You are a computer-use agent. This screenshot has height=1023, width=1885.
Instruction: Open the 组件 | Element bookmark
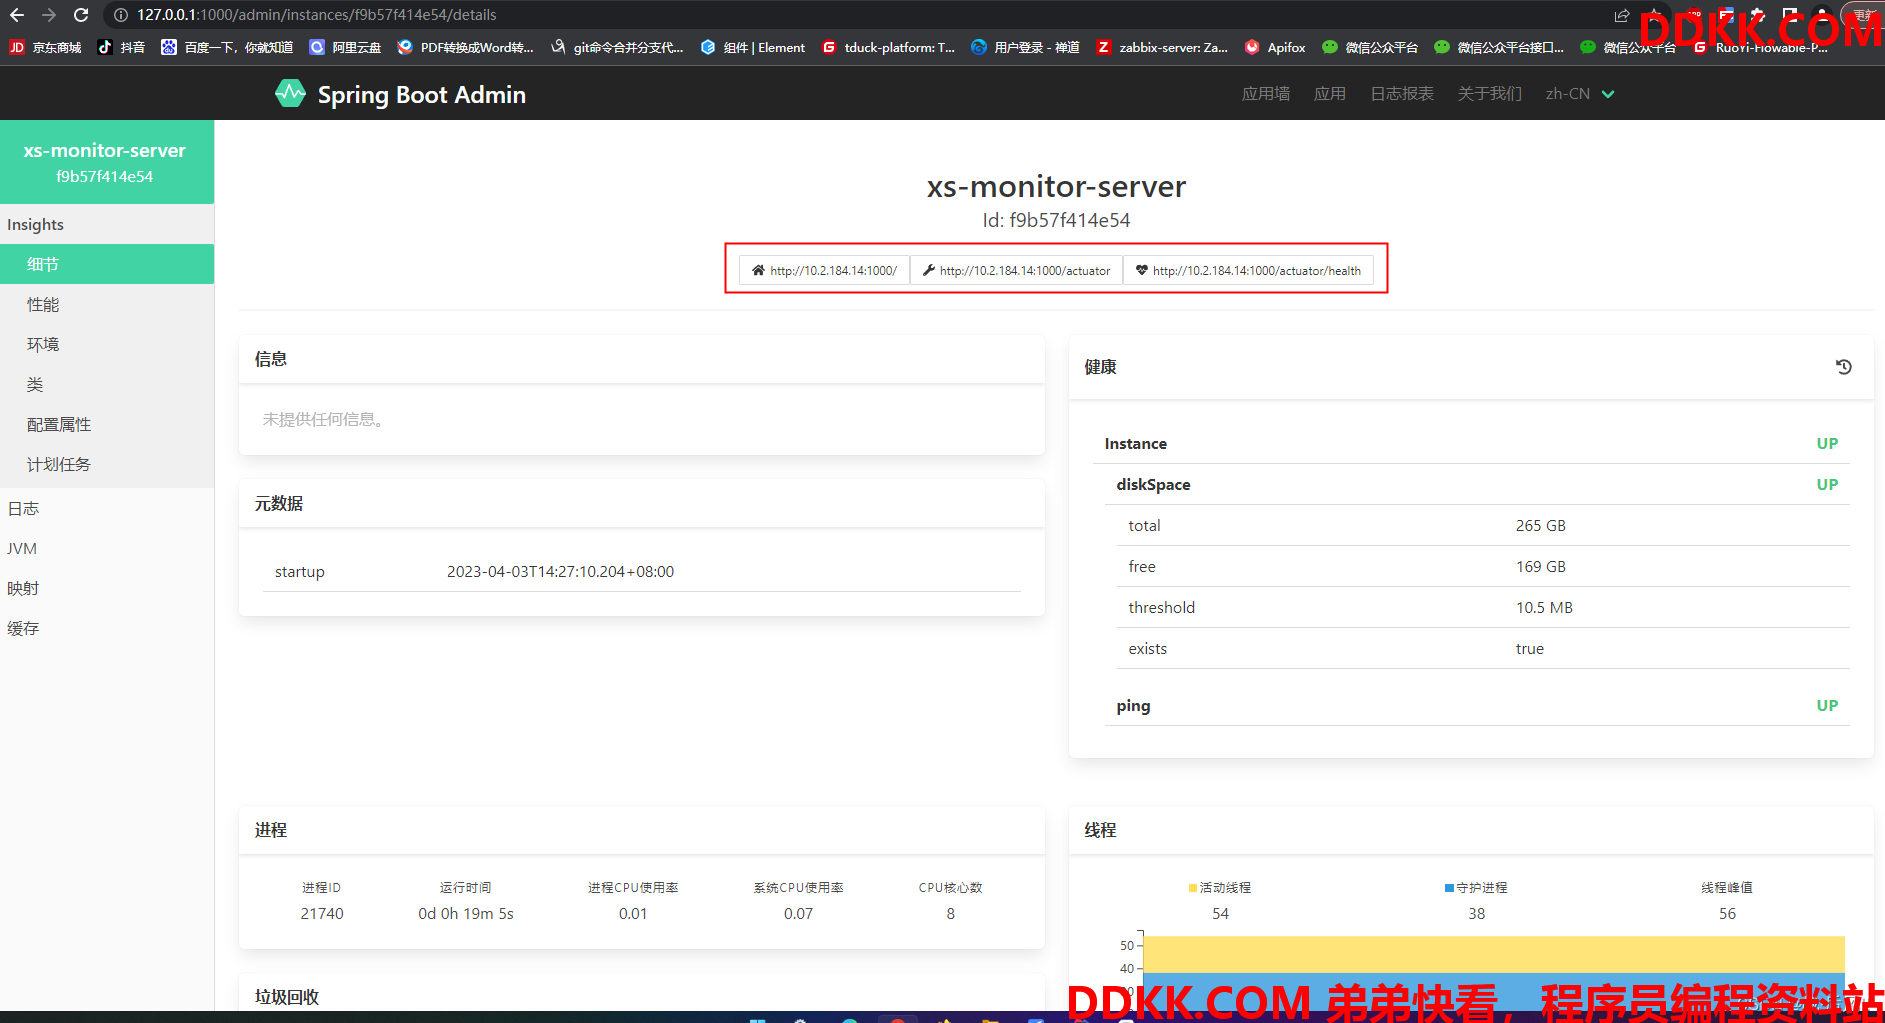coord(753,47)
